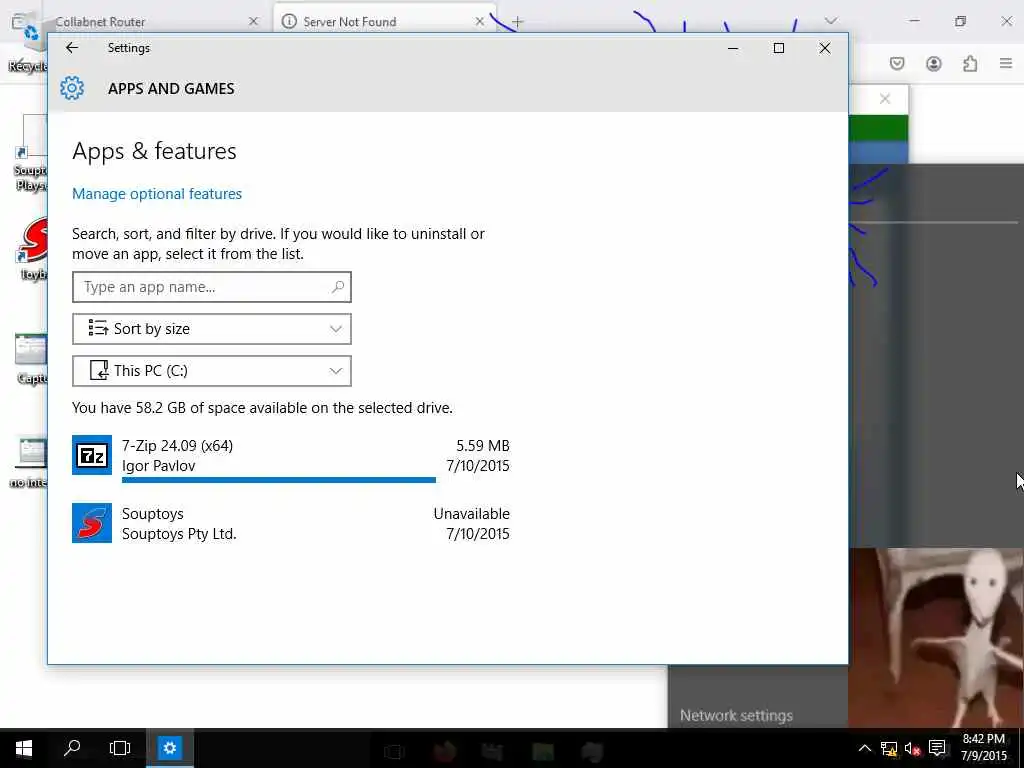The width and height of the screenshot is (1024, 768).
Task: Open the Action Center notifications icon
Action: coord(937,748)
